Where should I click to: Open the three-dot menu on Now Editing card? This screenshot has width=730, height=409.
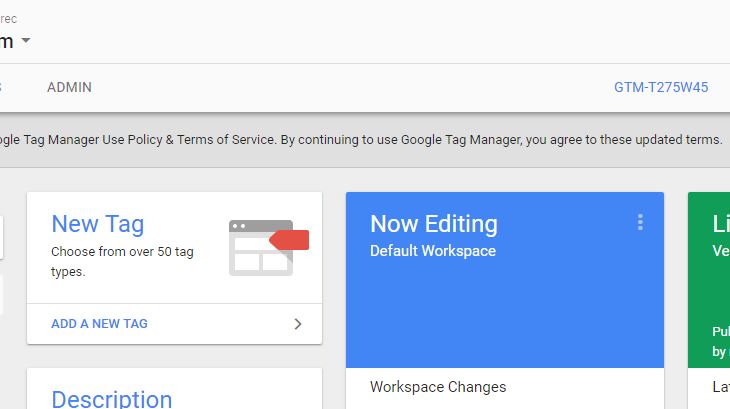click(640, 222)
